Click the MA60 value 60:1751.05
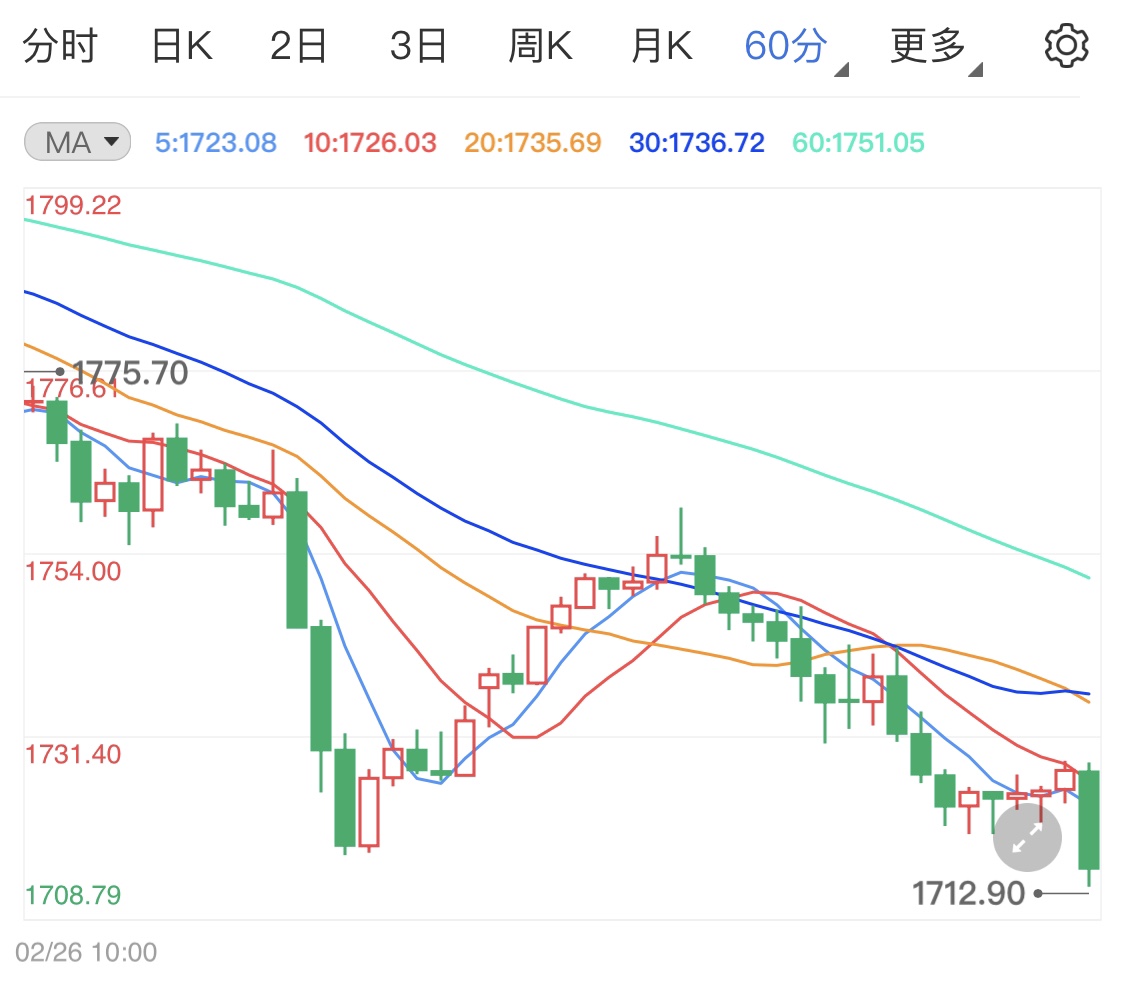1125x982 pixels. [x=858, y=143]
